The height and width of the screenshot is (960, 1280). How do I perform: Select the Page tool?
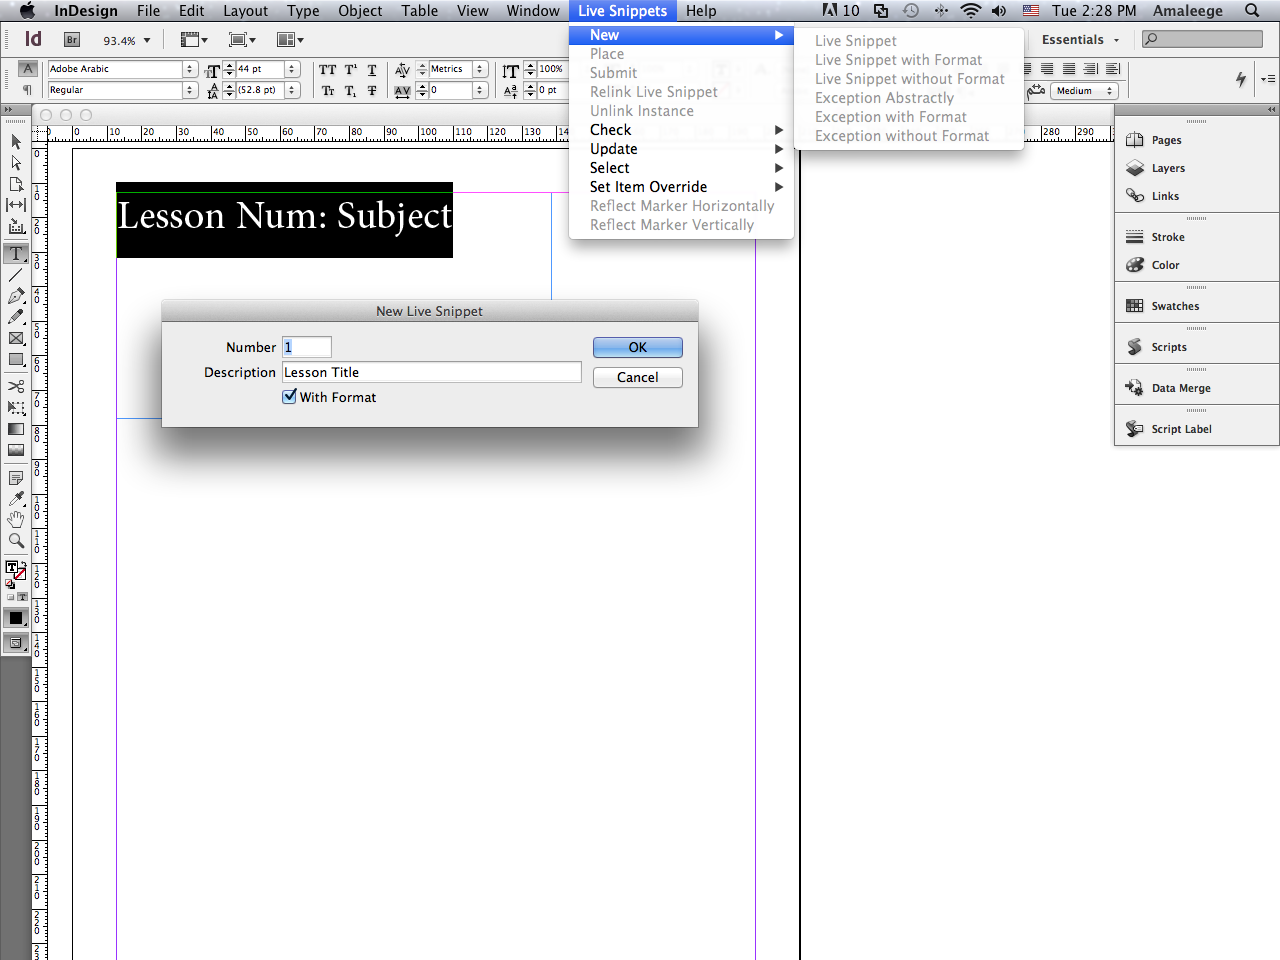pyautogui.click(x=16, y=184)
